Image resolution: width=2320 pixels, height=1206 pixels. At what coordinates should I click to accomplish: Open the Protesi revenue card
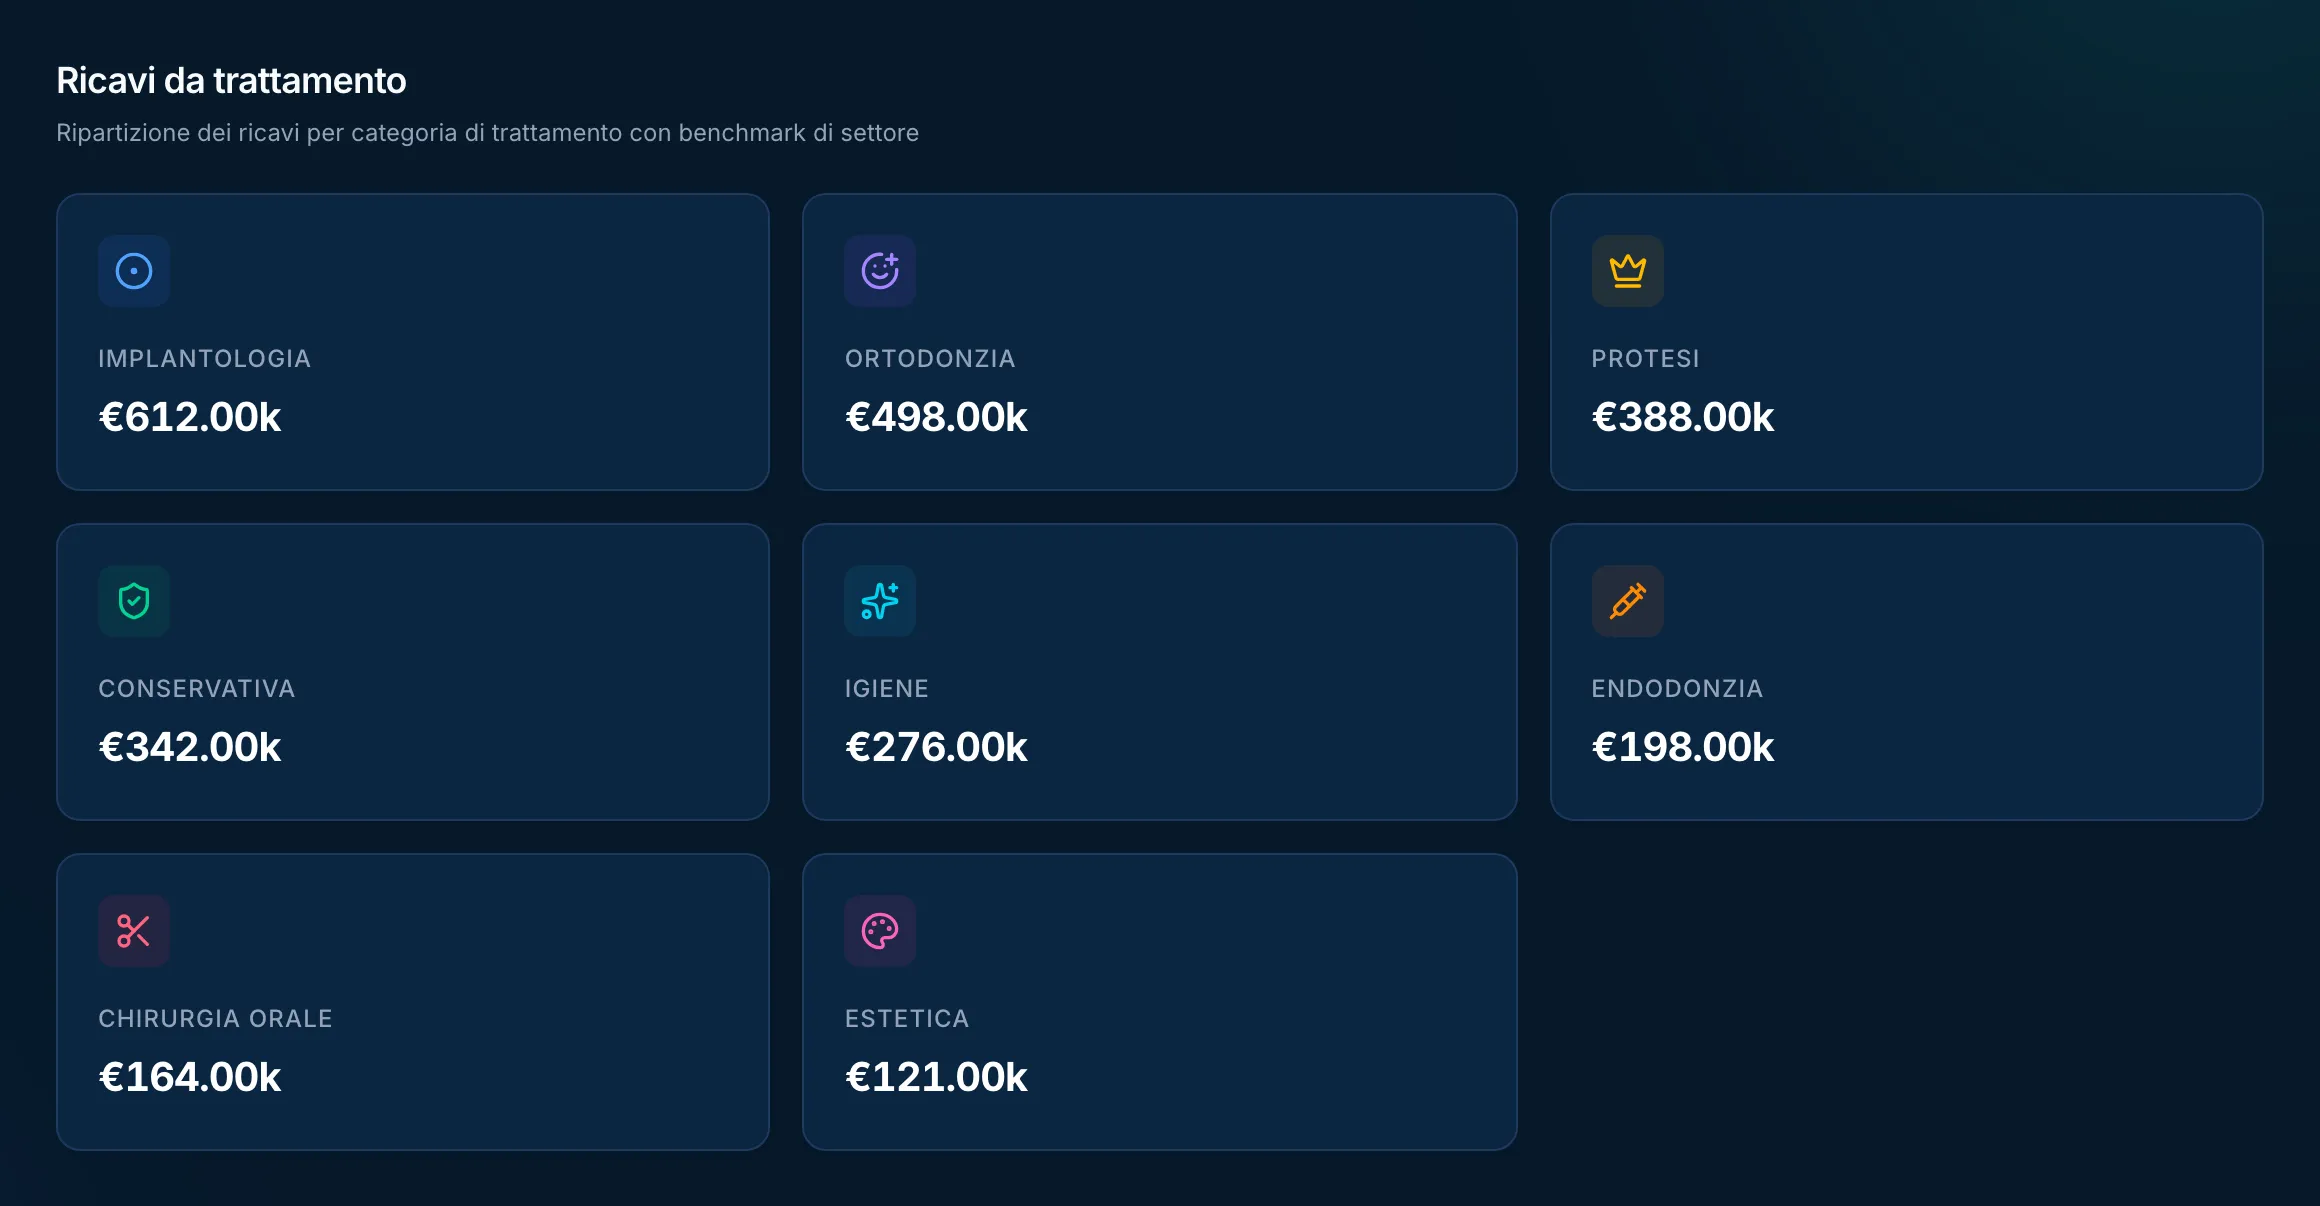pyautogui.click(x=1906, y=342)
